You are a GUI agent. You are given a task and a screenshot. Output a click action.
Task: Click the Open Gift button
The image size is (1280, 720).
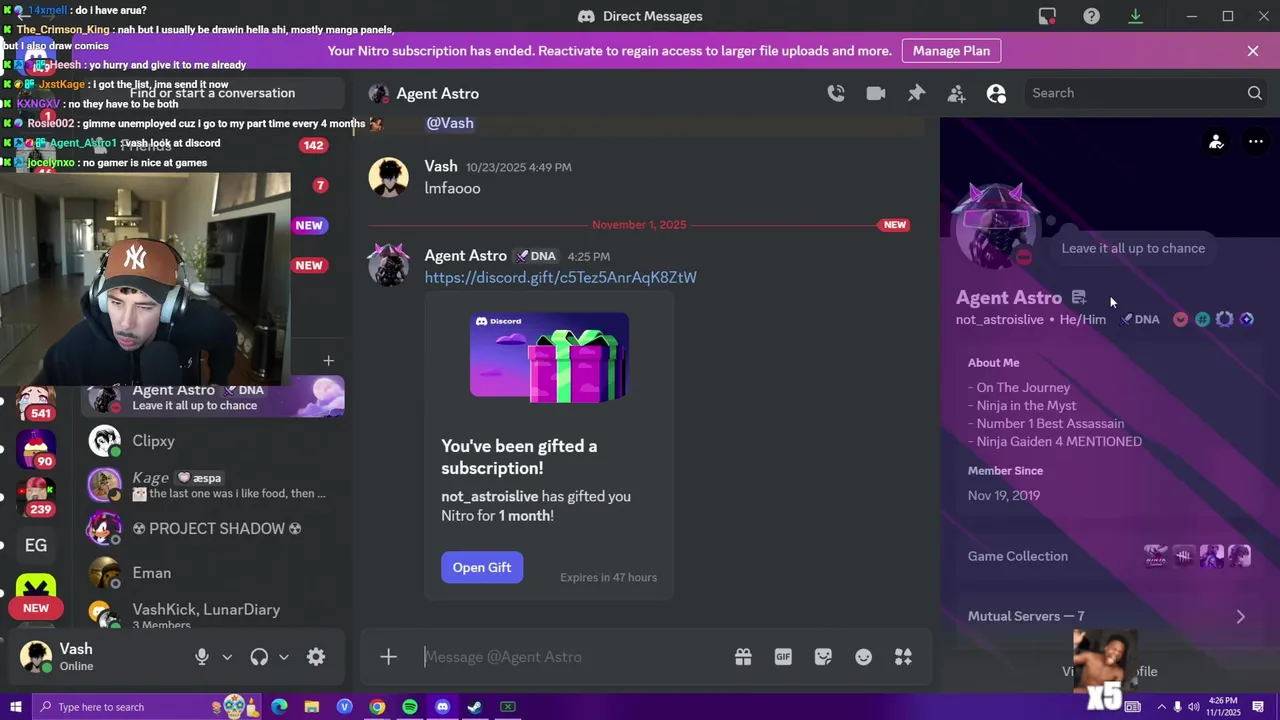(481, 567)
